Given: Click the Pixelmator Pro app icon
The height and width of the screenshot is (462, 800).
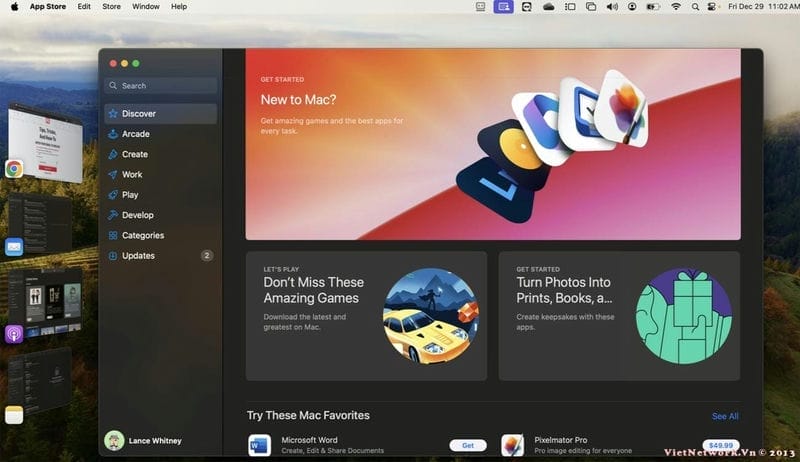Looking at the screenshot, I should pyautogui.click(x=512, y=445).
